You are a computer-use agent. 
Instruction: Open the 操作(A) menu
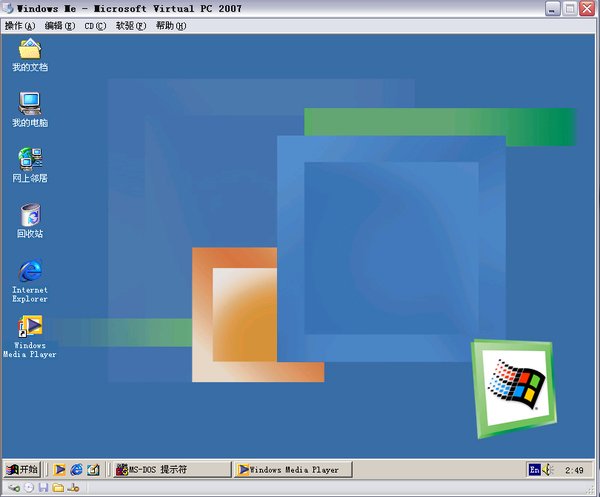(20, 26)
